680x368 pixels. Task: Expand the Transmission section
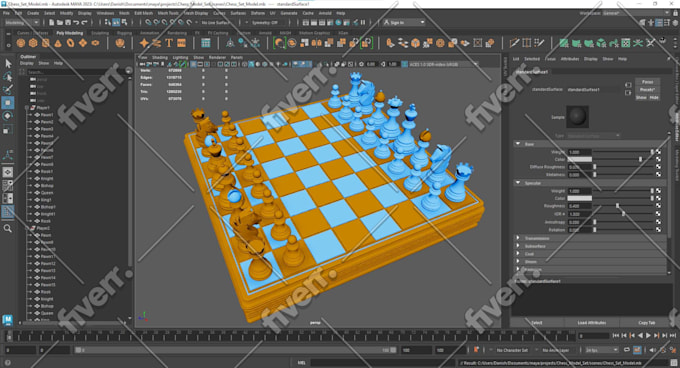(x=518, y=238)
